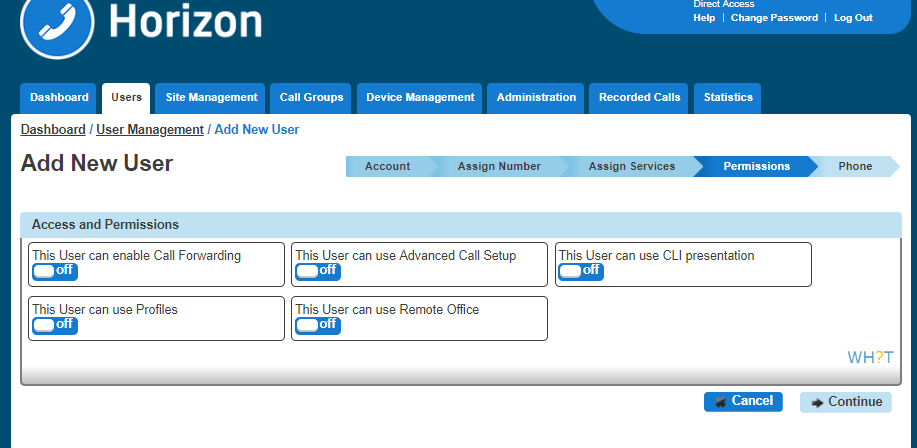Click 'This User can use CLI presentation' label
Screen dimensions: 917x448
pos(656,256)
